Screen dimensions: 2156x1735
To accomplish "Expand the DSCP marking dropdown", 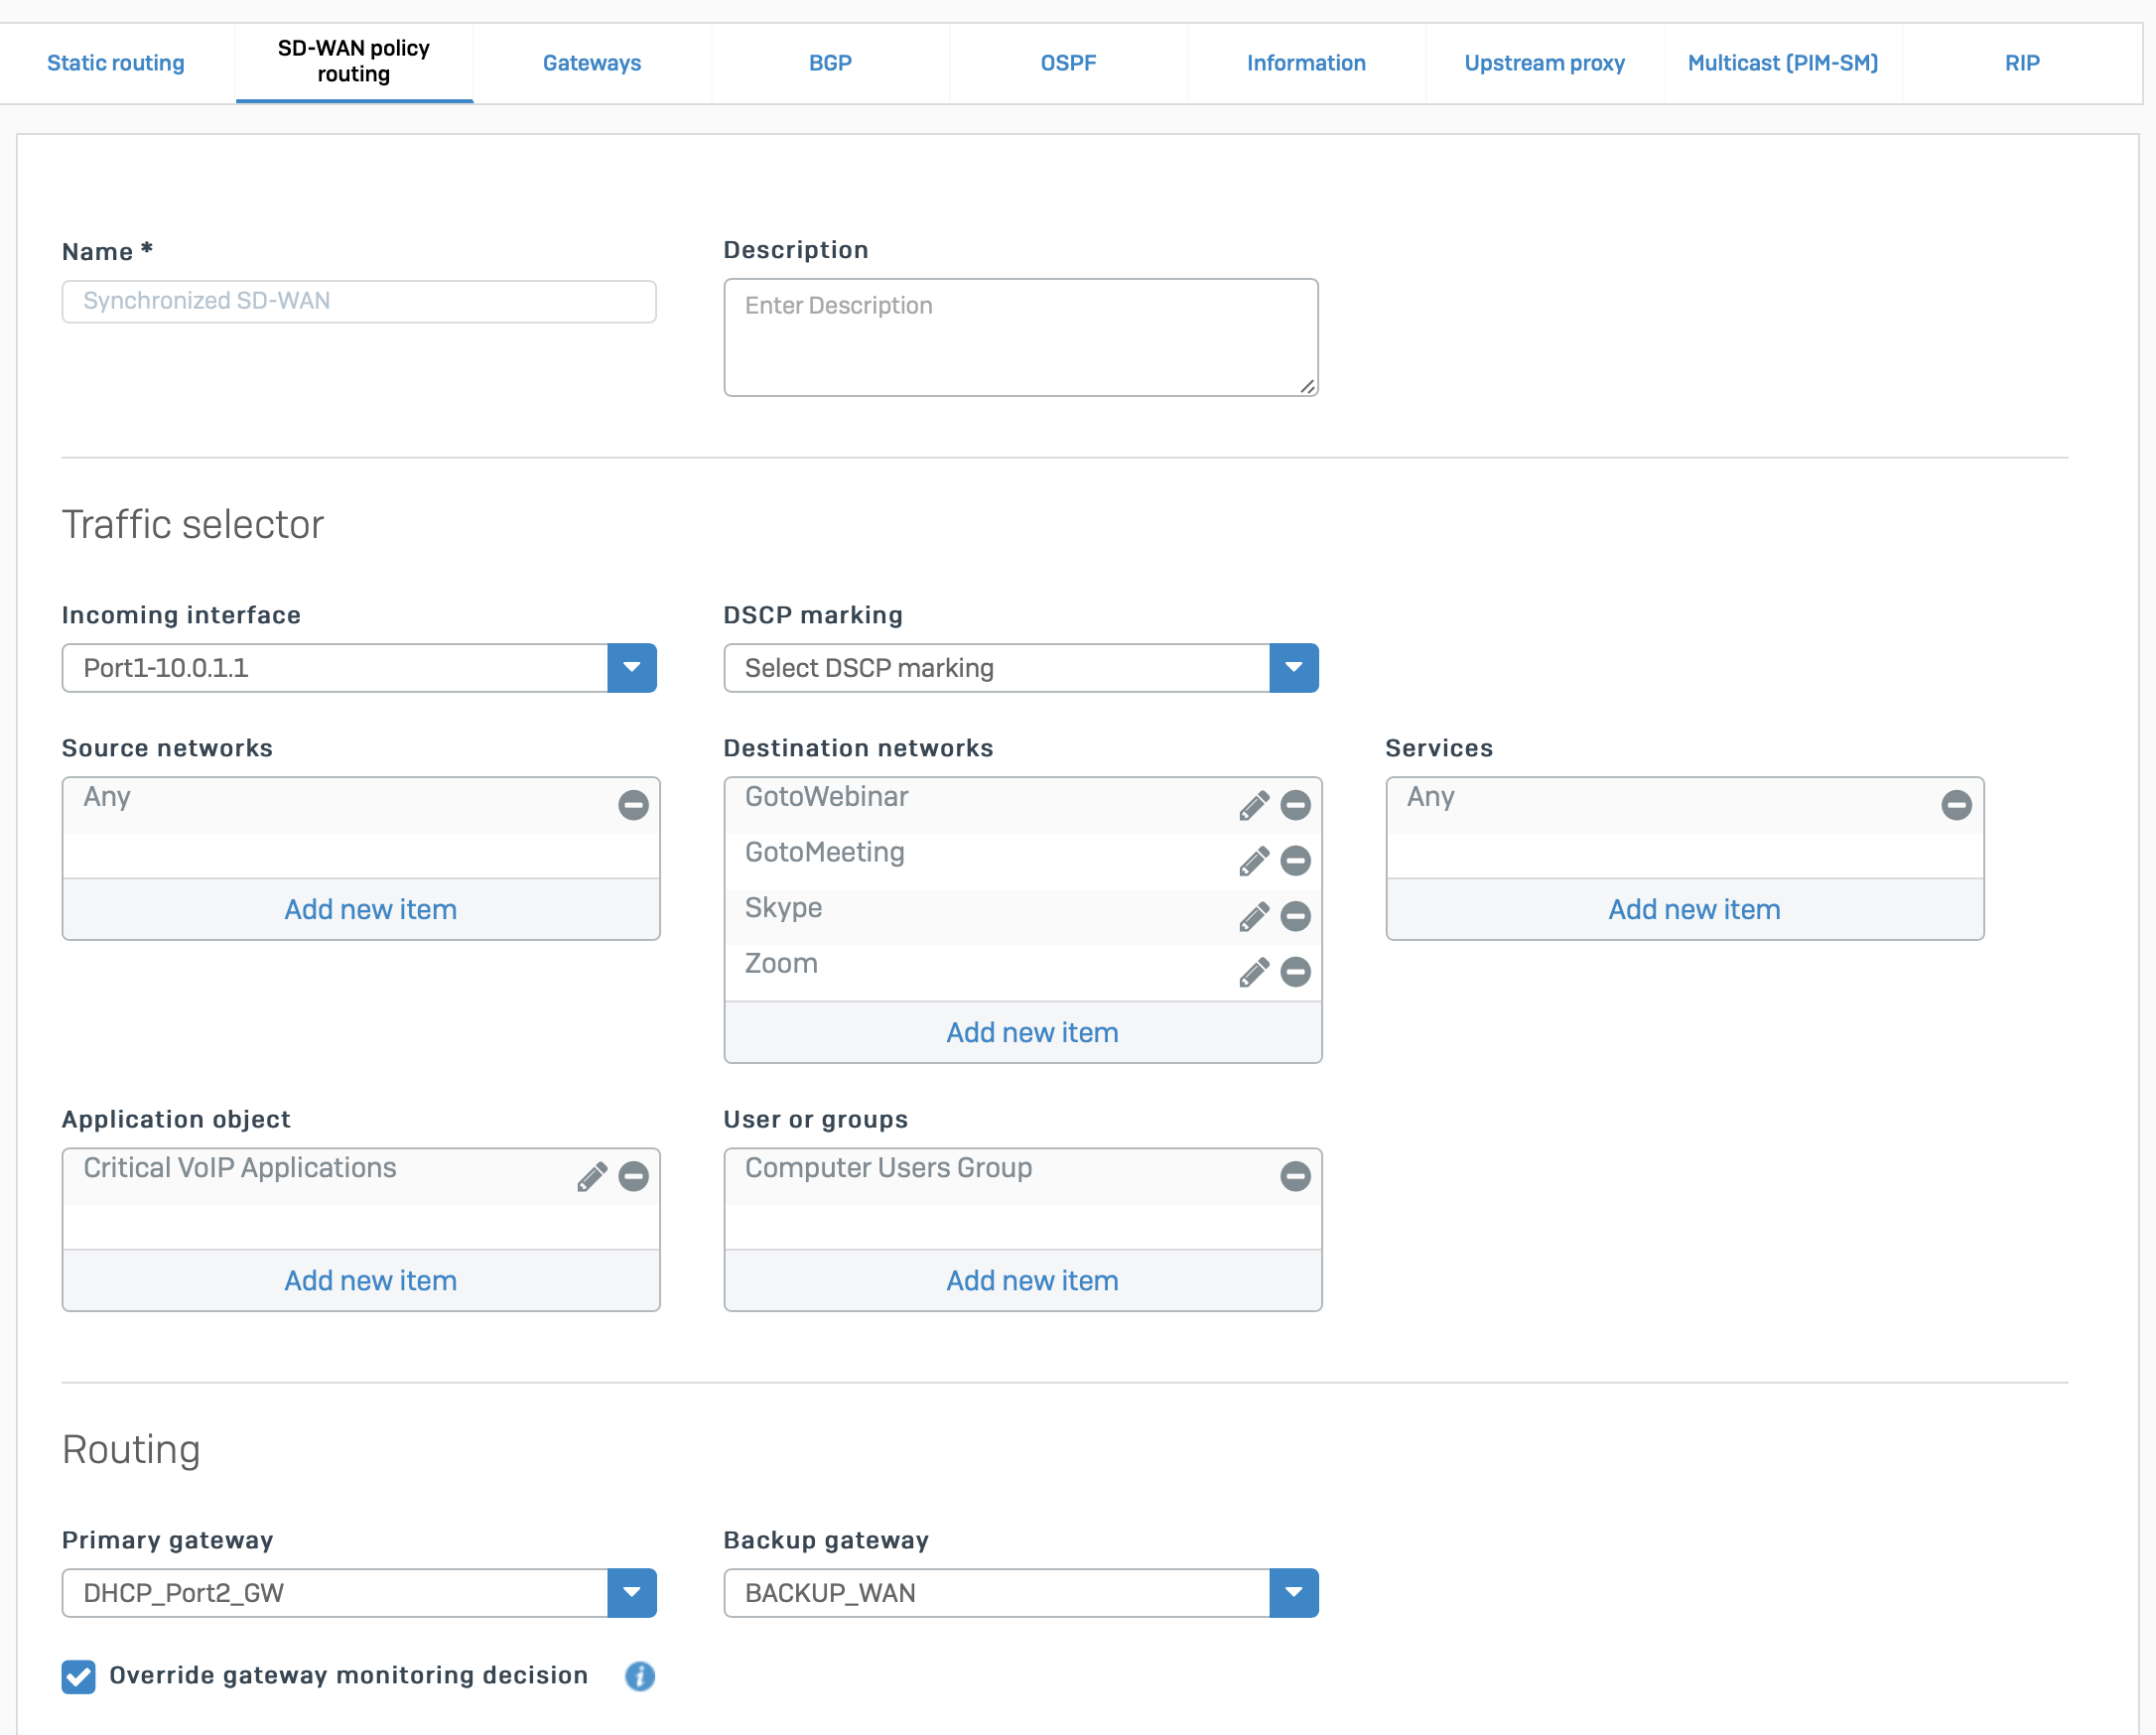I will point(1293,668).
